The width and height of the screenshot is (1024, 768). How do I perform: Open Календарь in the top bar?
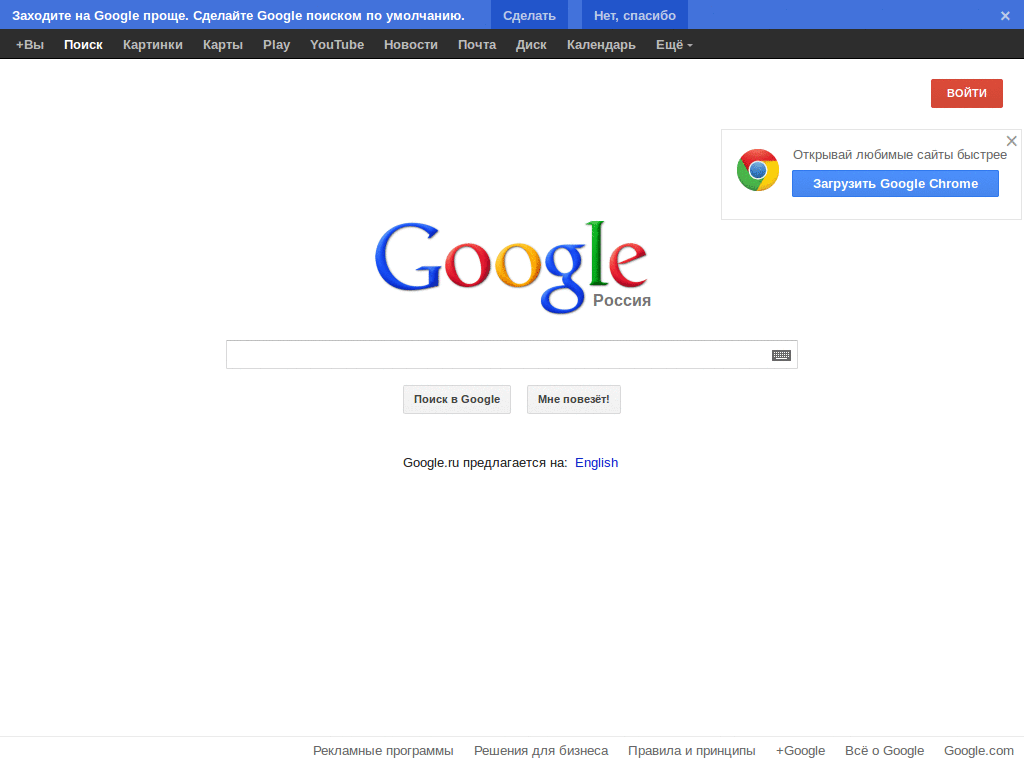point(601,45)
